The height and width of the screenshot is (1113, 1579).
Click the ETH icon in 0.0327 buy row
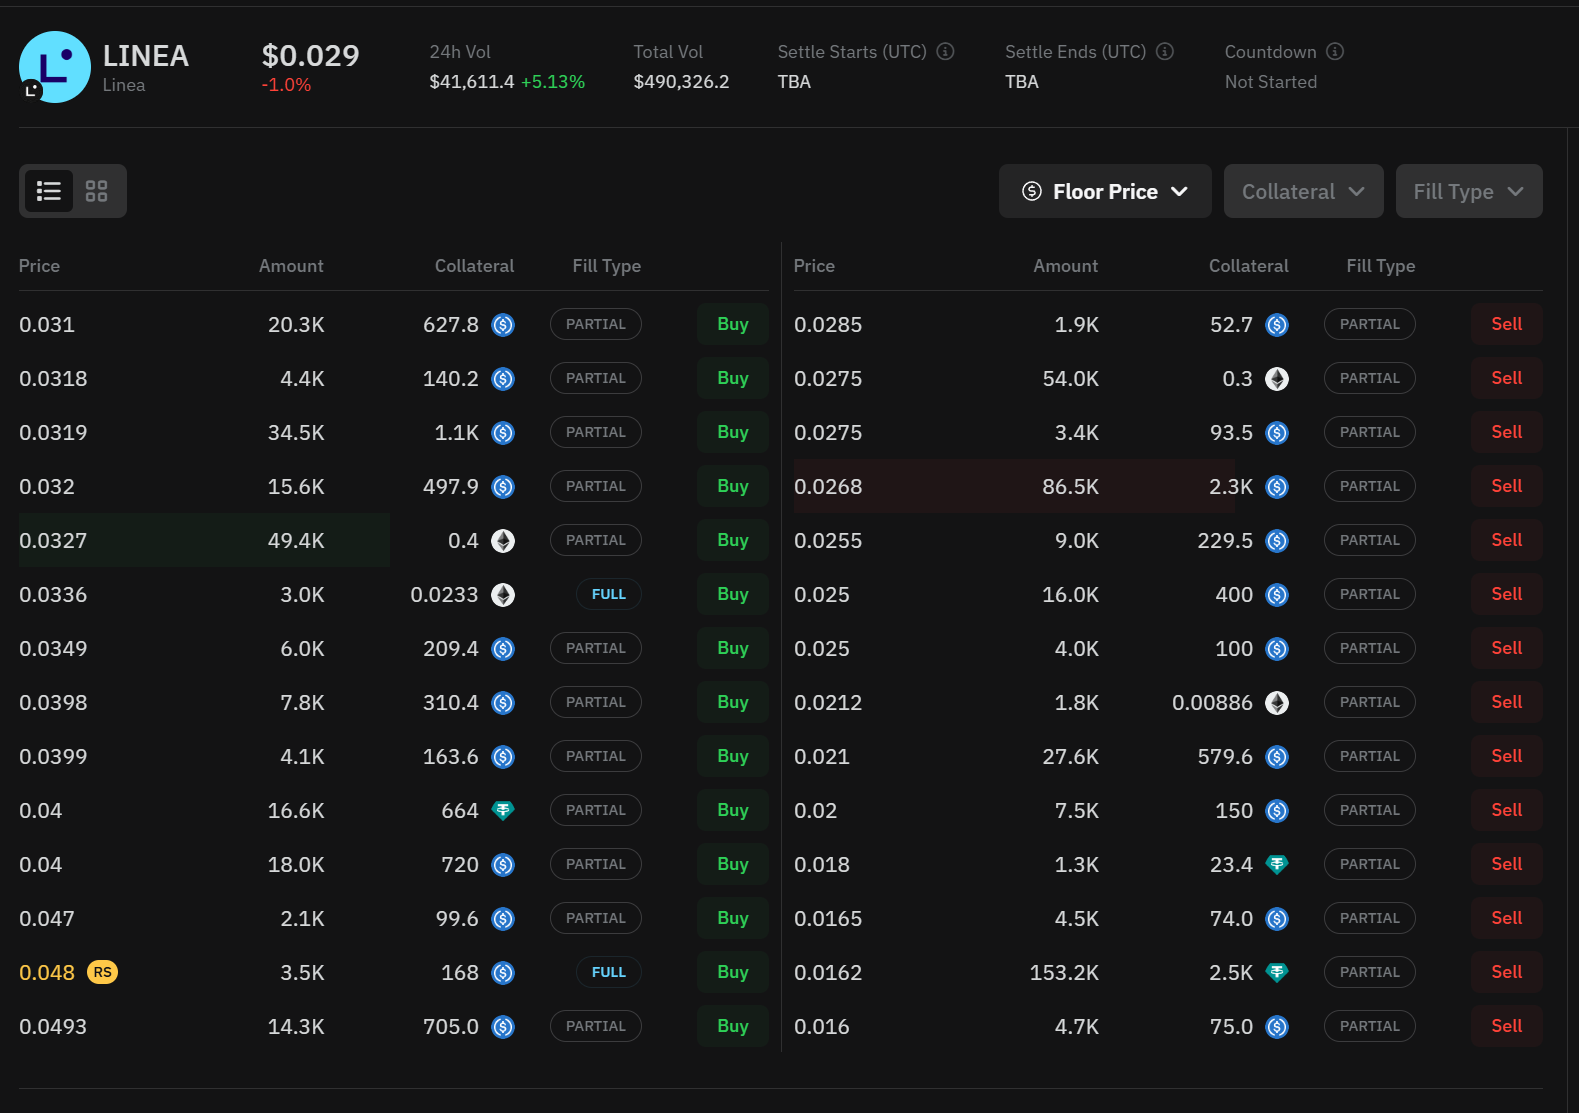click(503, 541)
